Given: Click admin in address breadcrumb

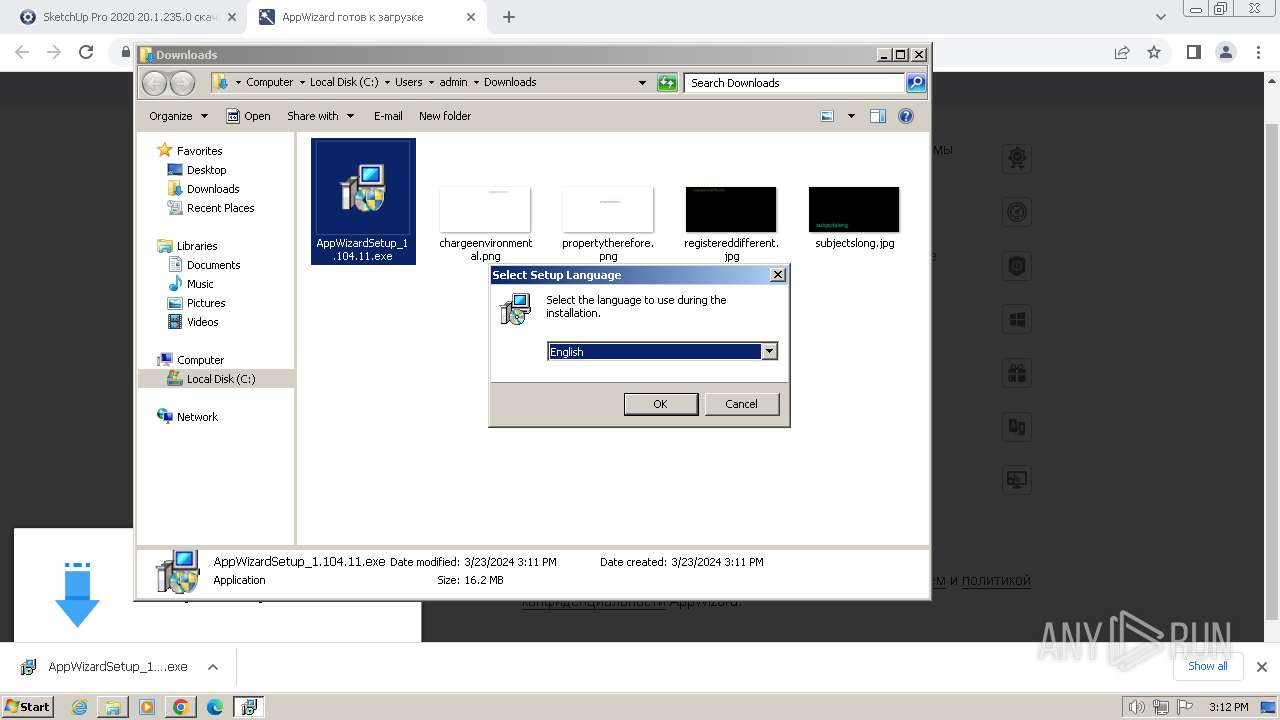Looking at the screenshot, I should click(x=453, y=82).
